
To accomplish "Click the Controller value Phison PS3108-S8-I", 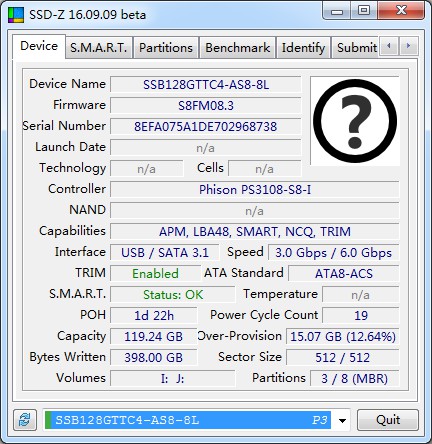I will click(x=255, y=190).
